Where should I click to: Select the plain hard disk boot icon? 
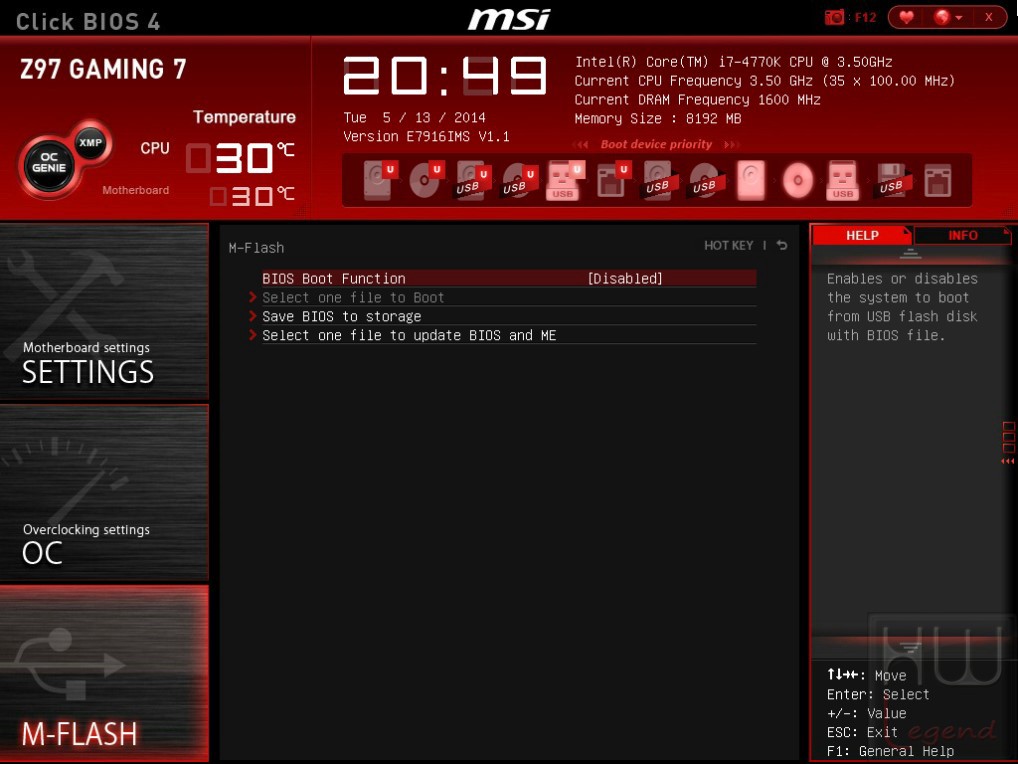[x=751, y=180]
